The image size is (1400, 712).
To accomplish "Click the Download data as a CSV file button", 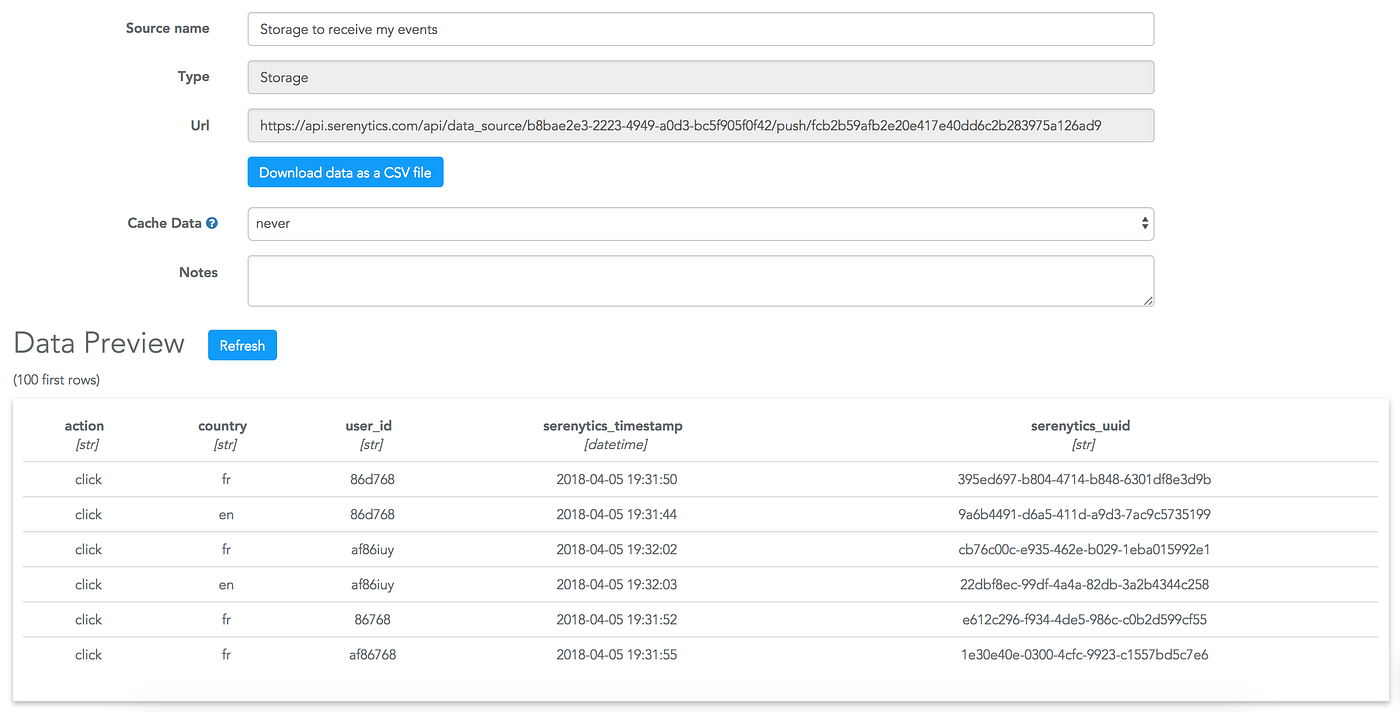I will pyautogui.click(x=345, y=172).
